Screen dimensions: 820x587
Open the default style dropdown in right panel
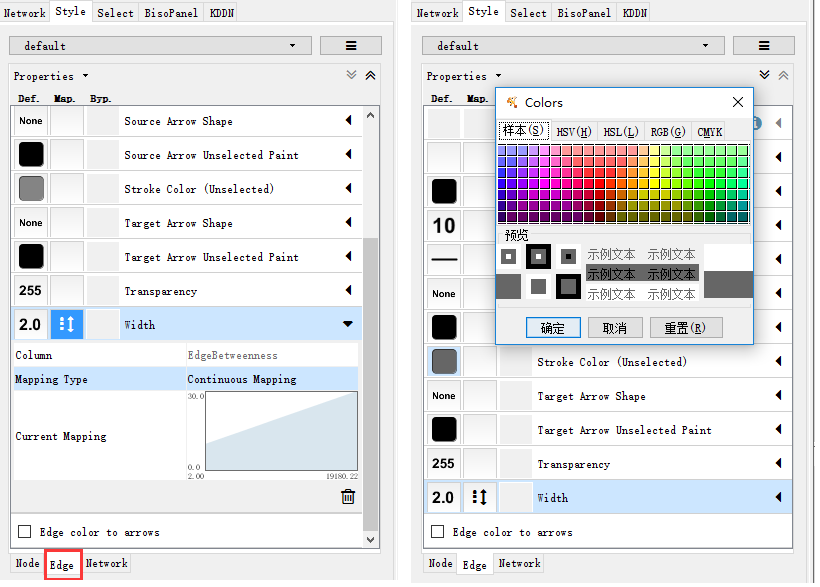pyautogui.click(x=573, y=46)
